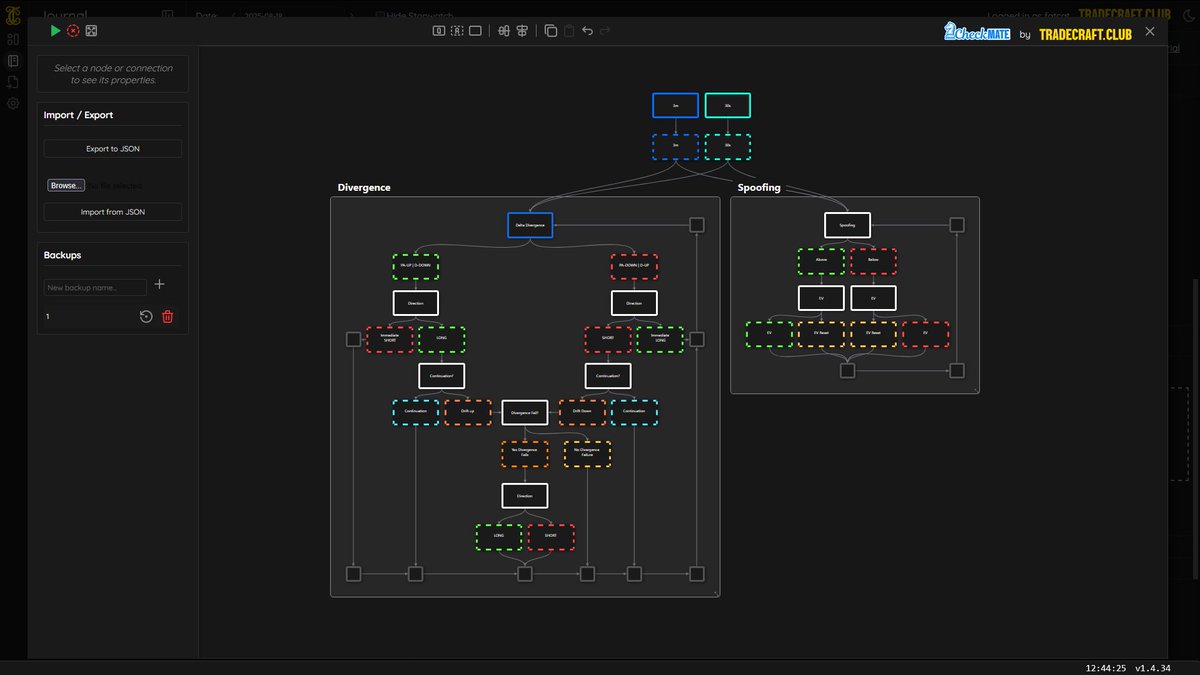Click the Spoofing group title
Screen dimensions: 1200x675
(x=759, y=187)
